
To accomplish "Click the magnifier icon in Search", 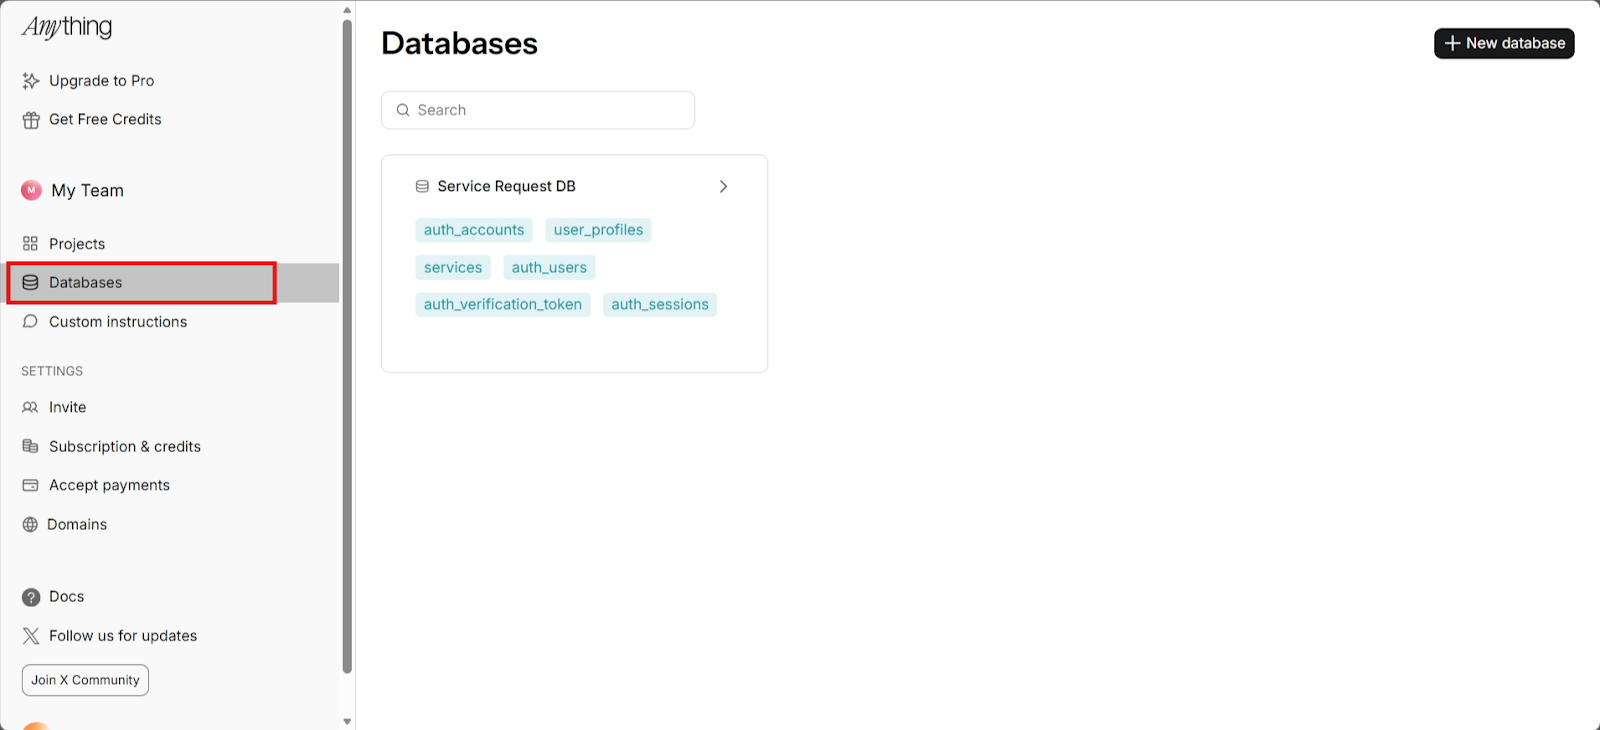I will (x=403, y=110).
